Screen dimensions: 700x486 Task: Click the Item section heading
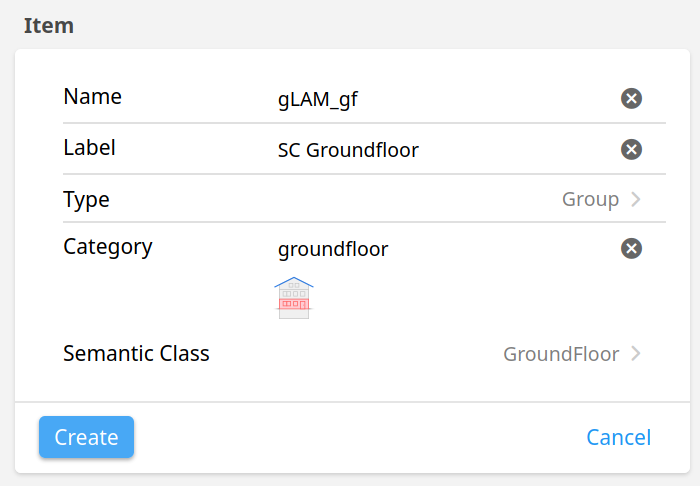[x=49, y=25]
